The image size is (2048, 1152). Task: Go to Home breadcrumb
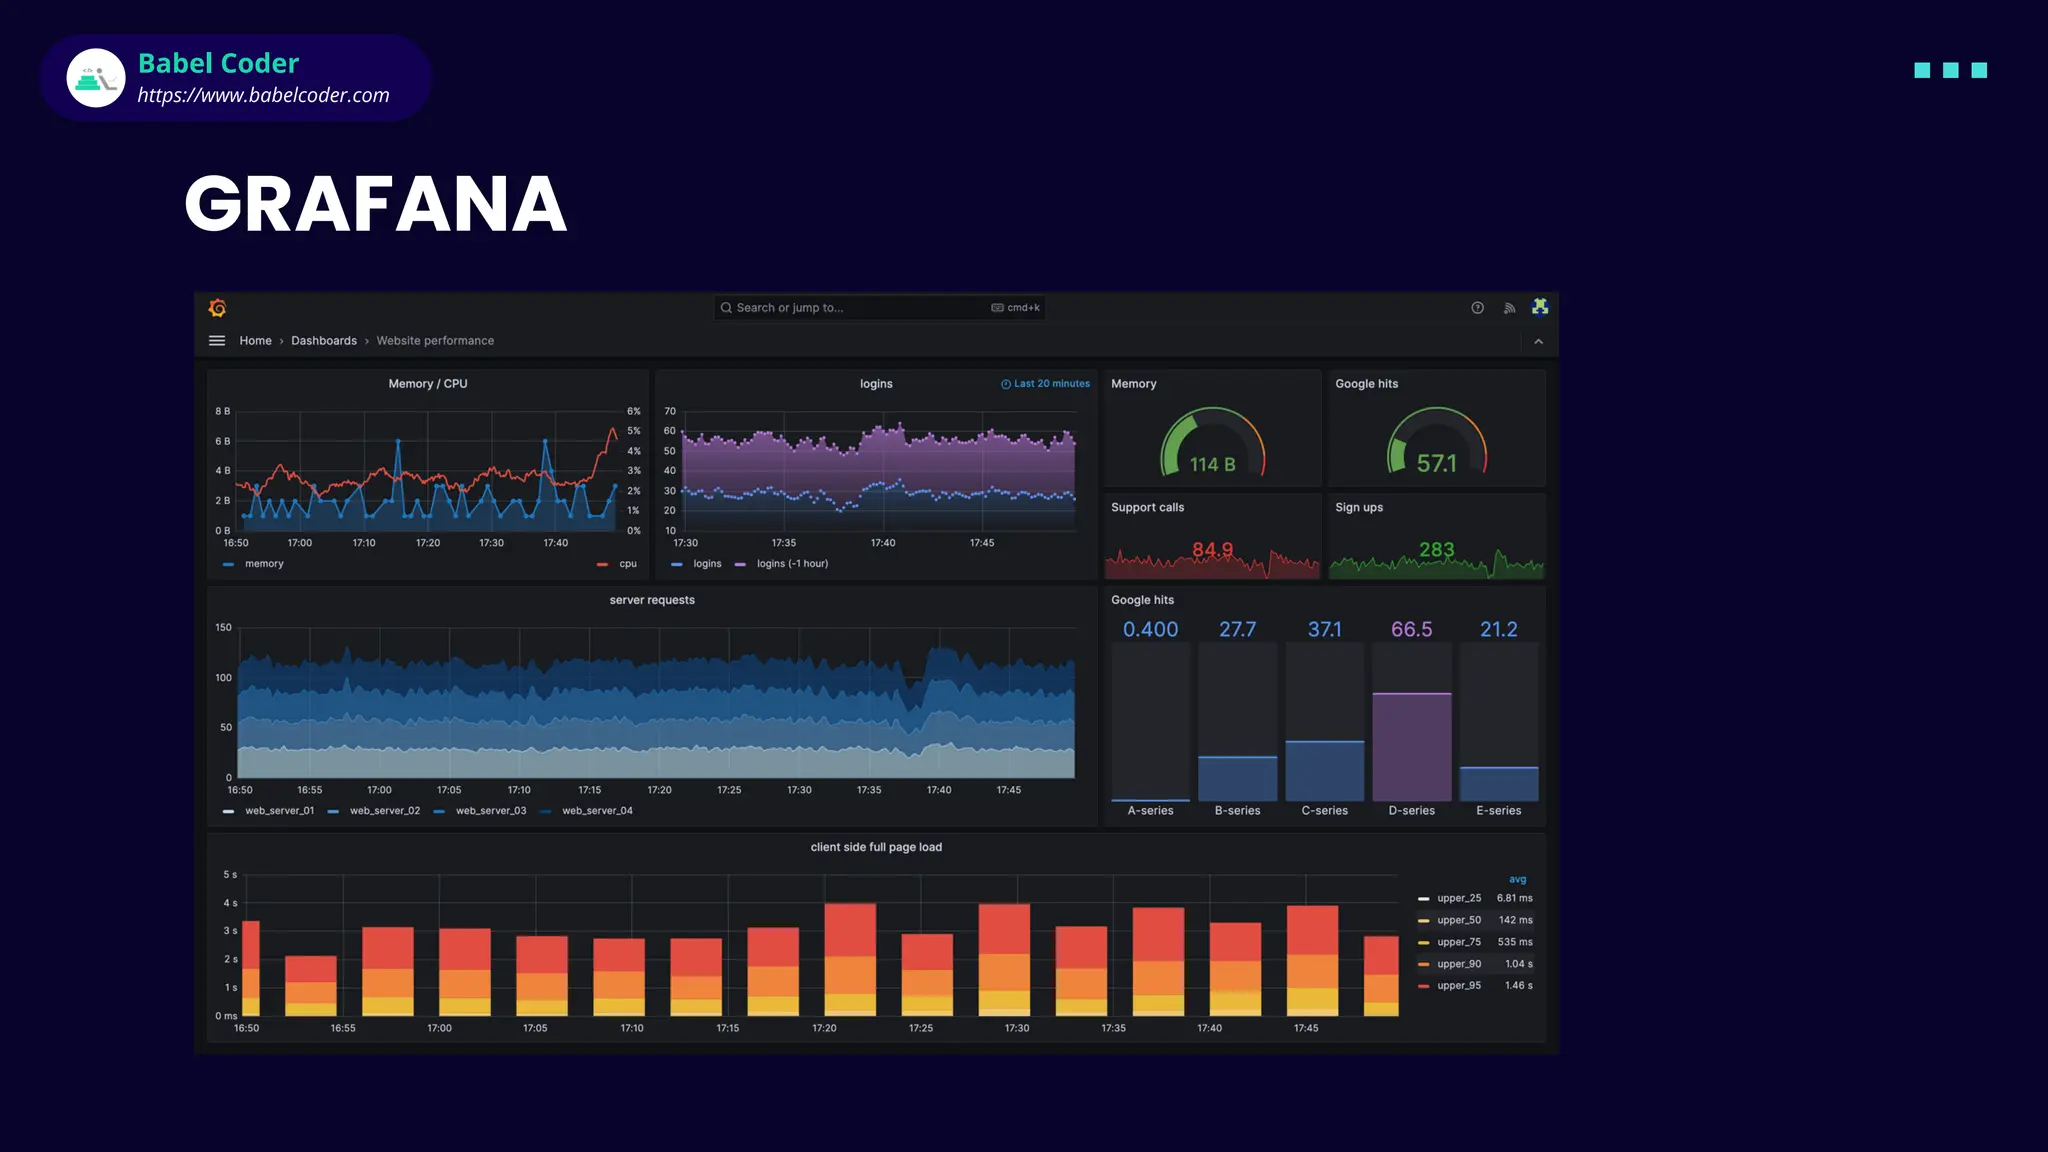pos(255,341)
